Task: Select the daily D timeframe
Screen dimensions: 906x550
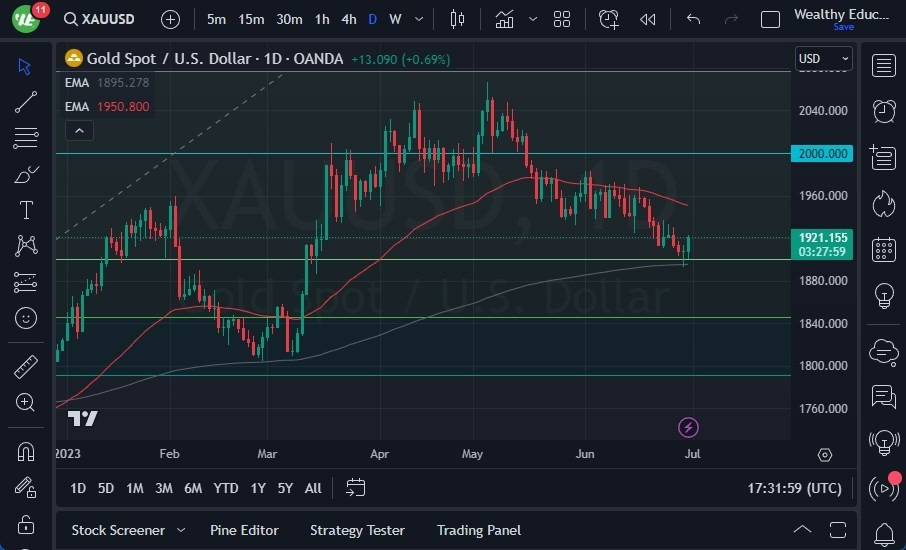Action: [x=373, y=19]
